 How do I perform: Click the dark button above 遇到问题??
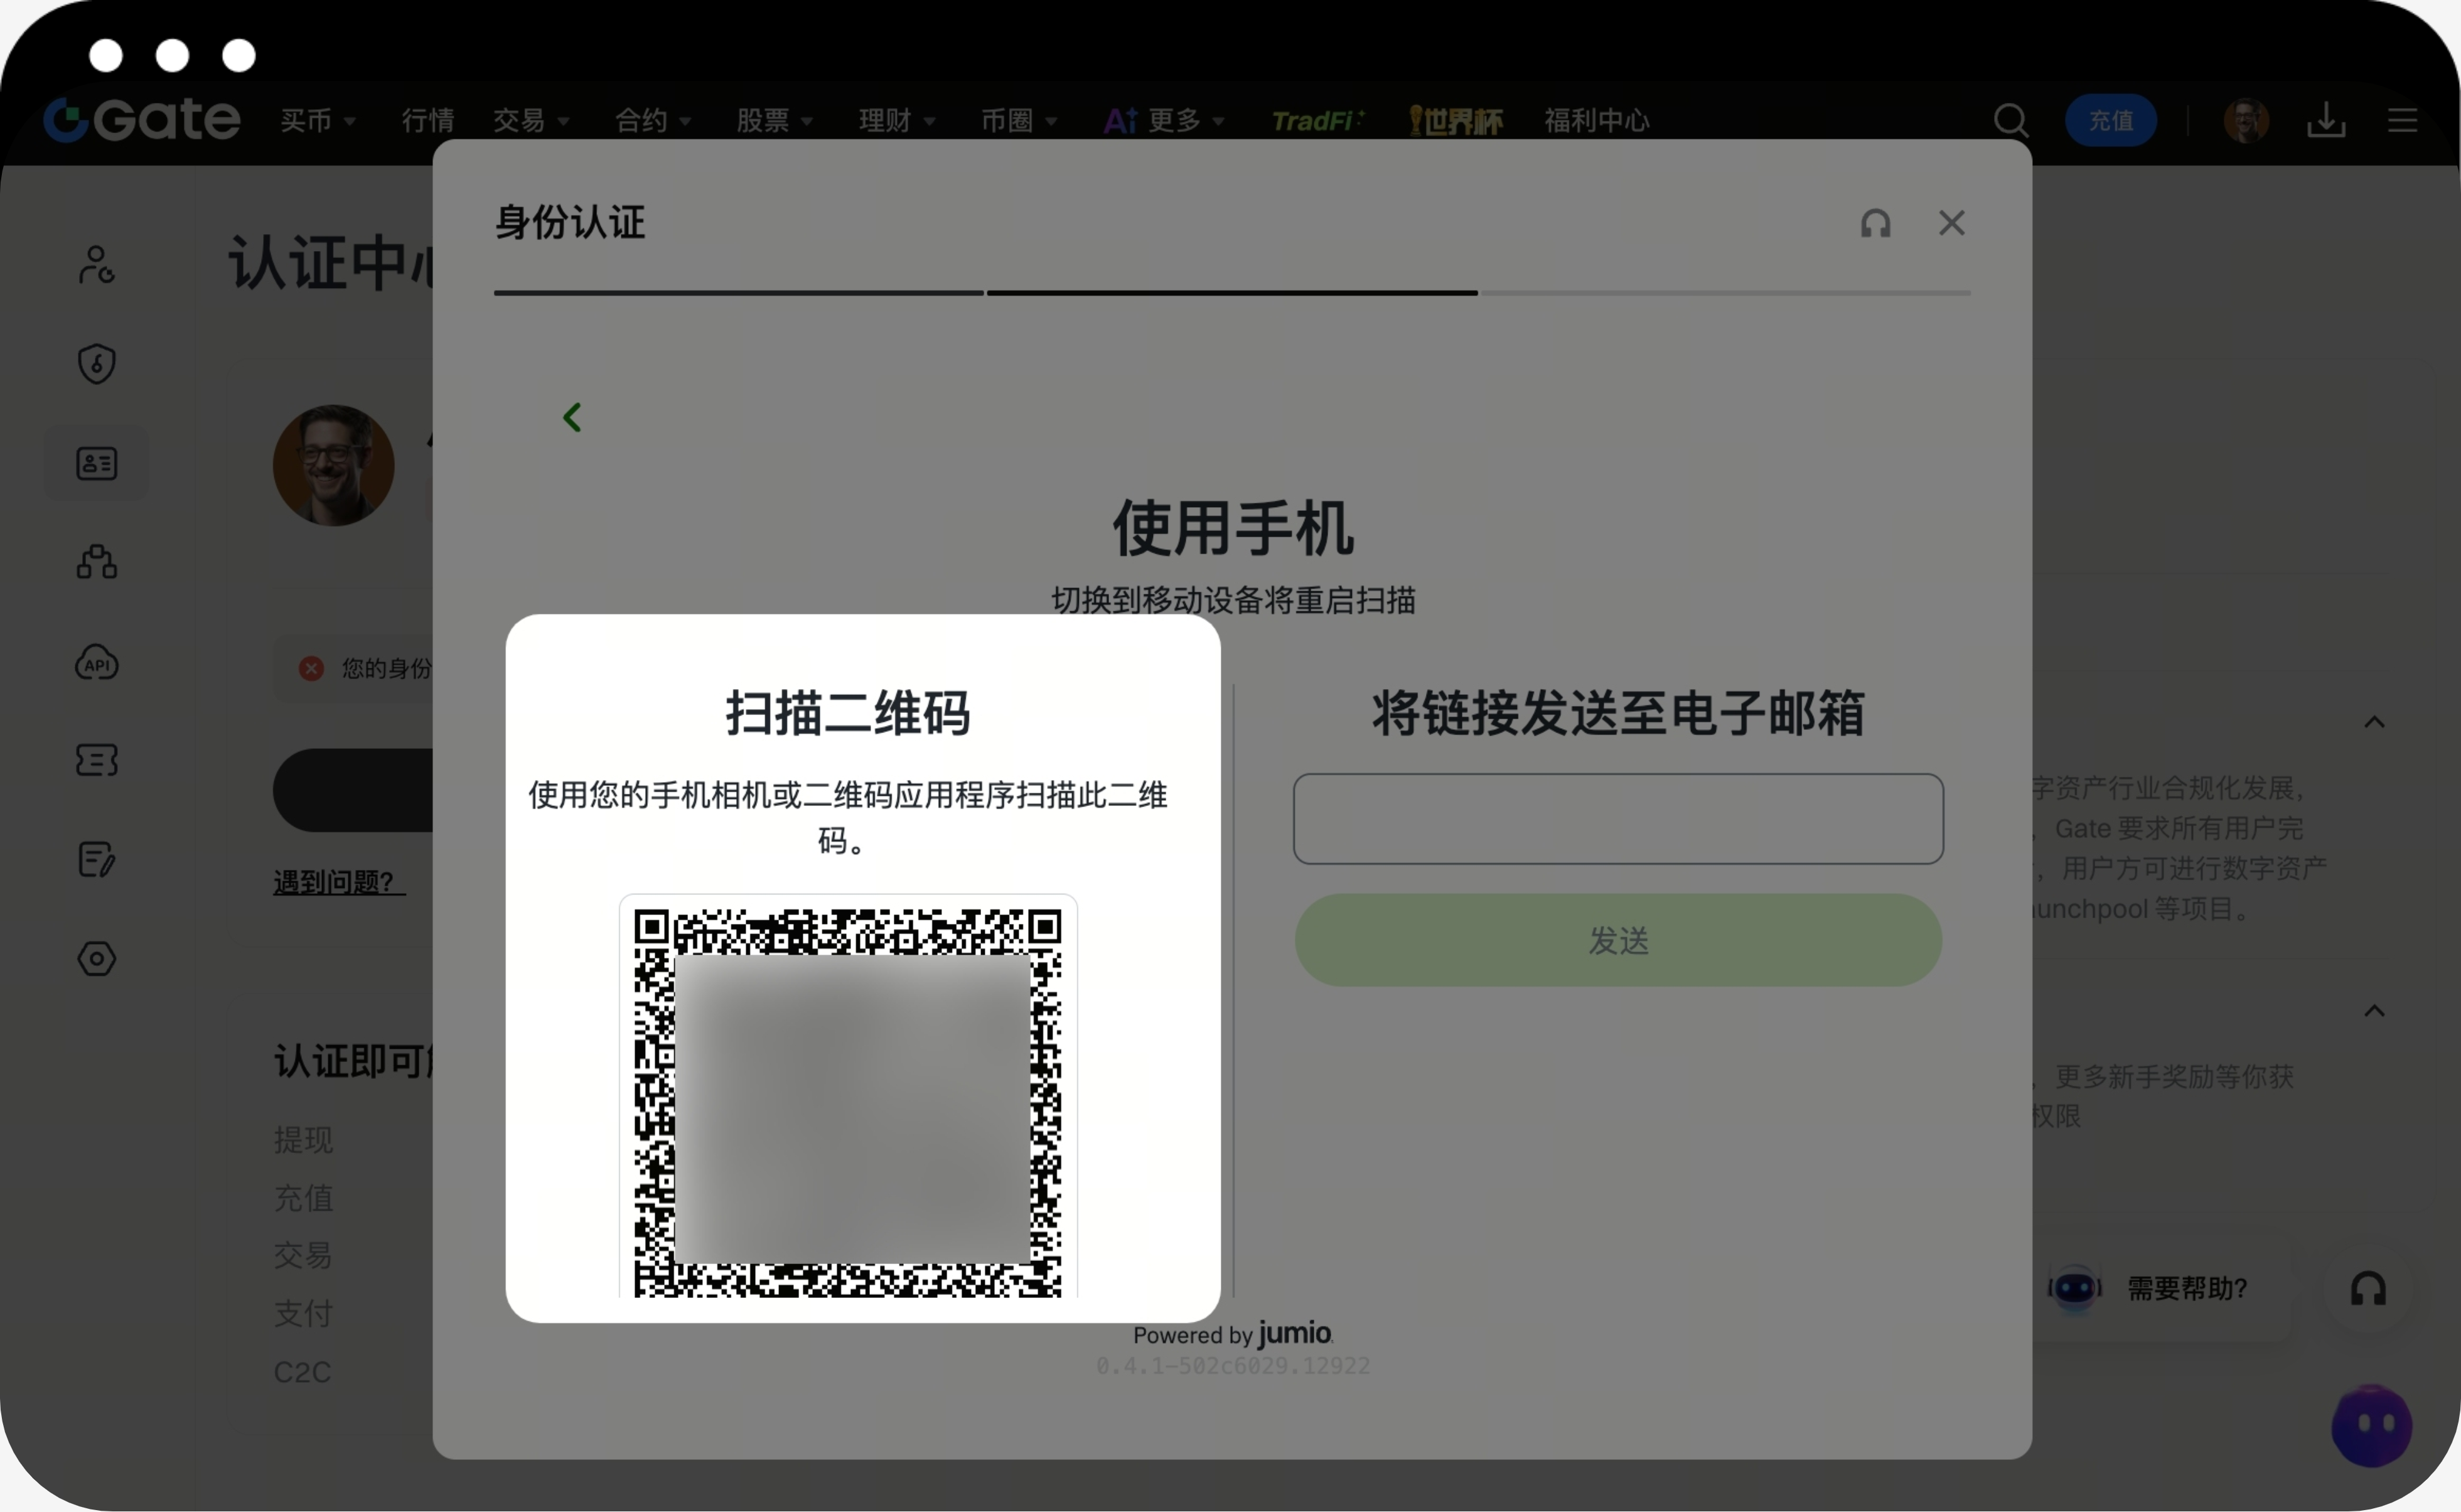[353, 790]
